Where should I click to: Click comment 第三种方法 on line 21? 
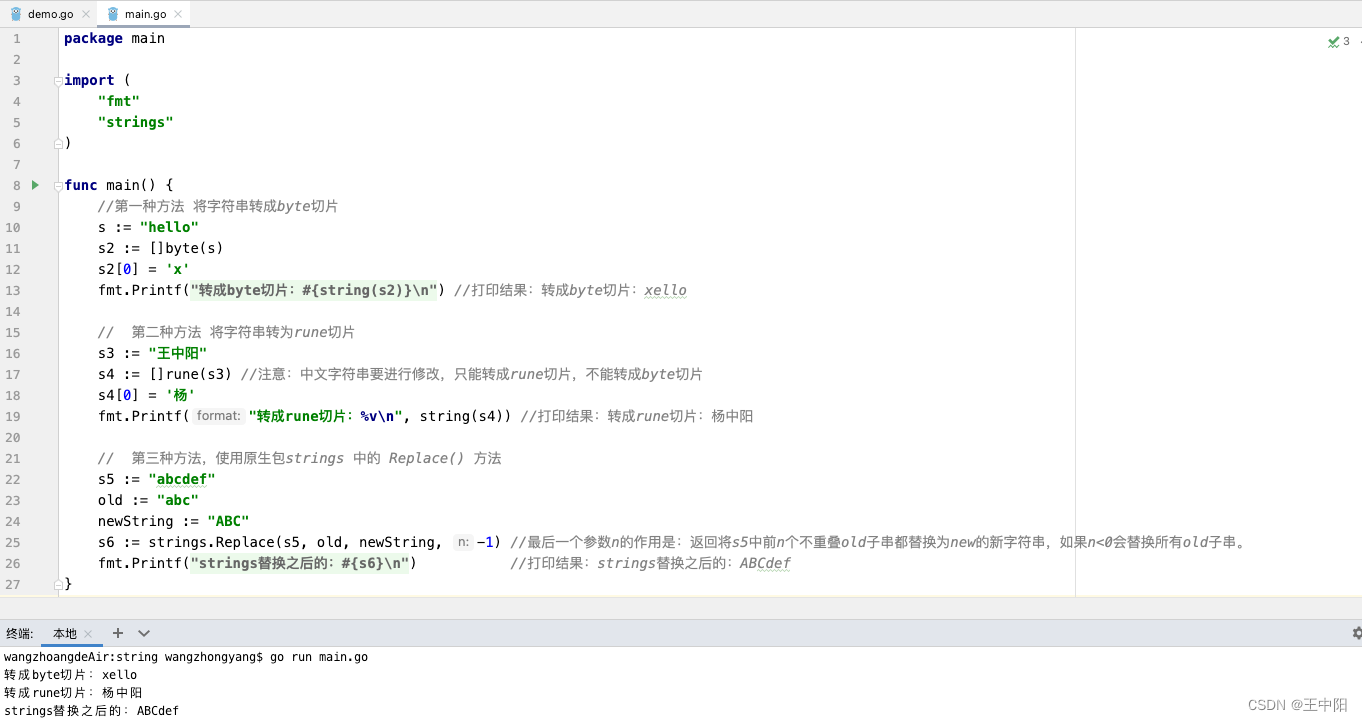point(299,458)
